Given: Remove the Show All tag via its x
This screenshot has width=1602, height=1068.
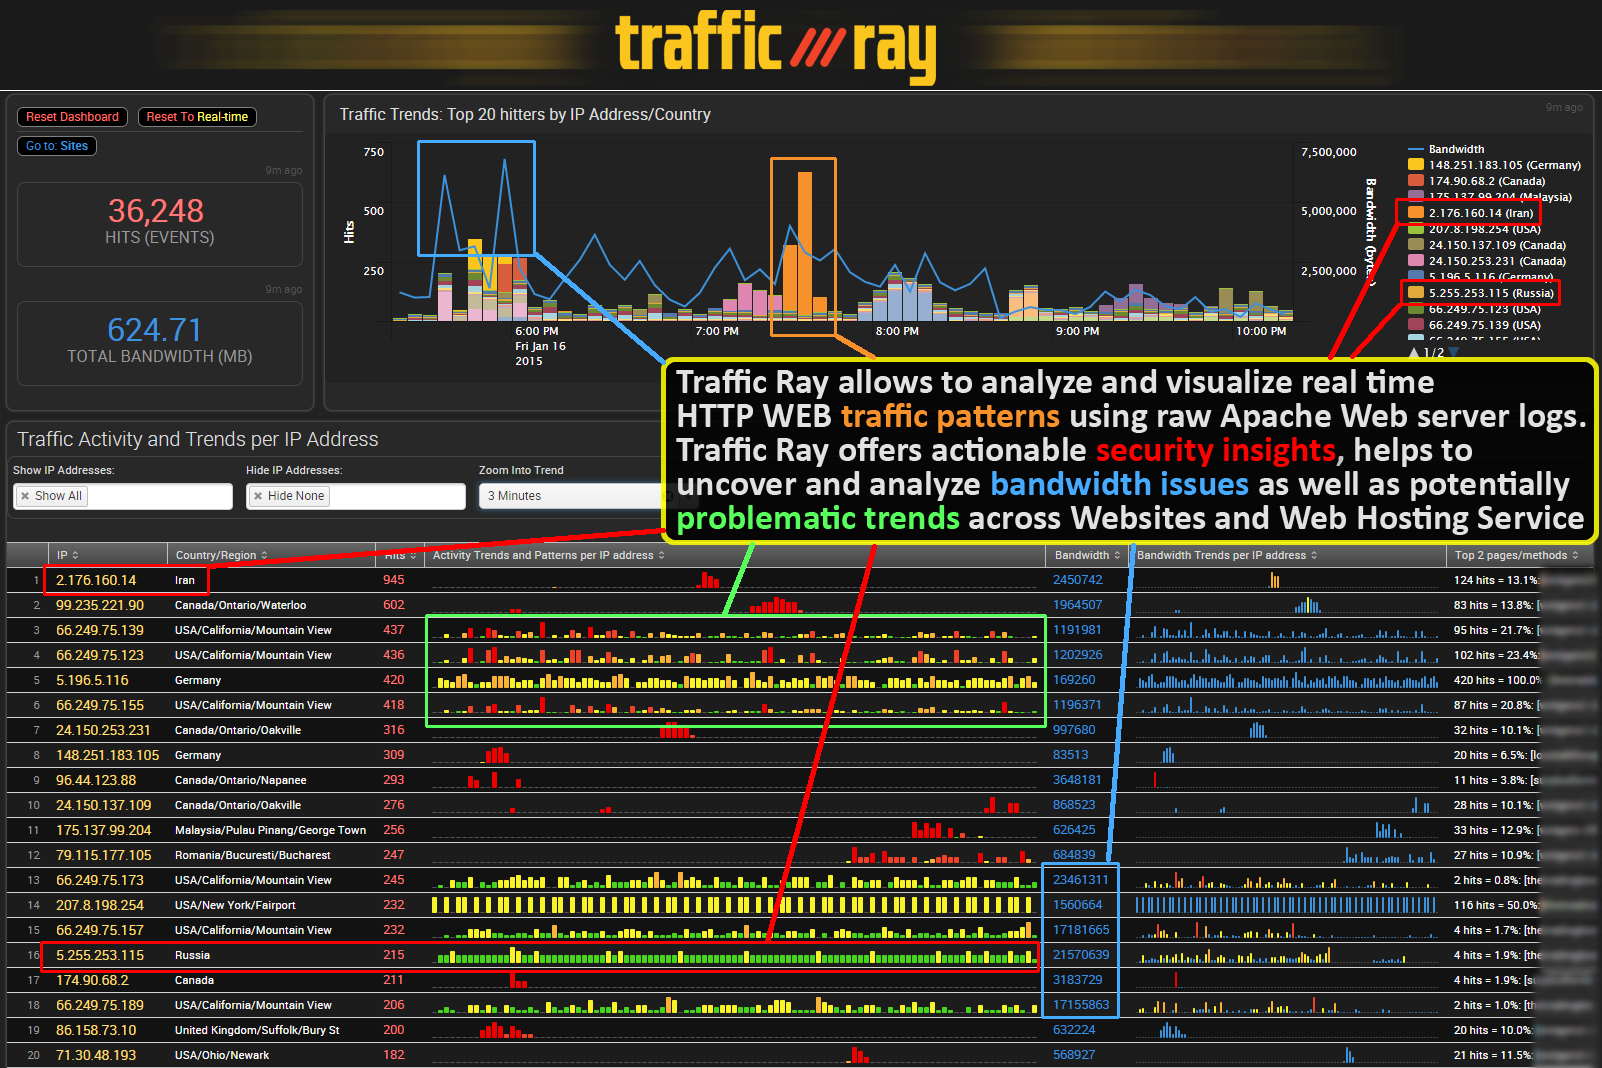Looking at the screenshot, I should [x=25, y=496].
